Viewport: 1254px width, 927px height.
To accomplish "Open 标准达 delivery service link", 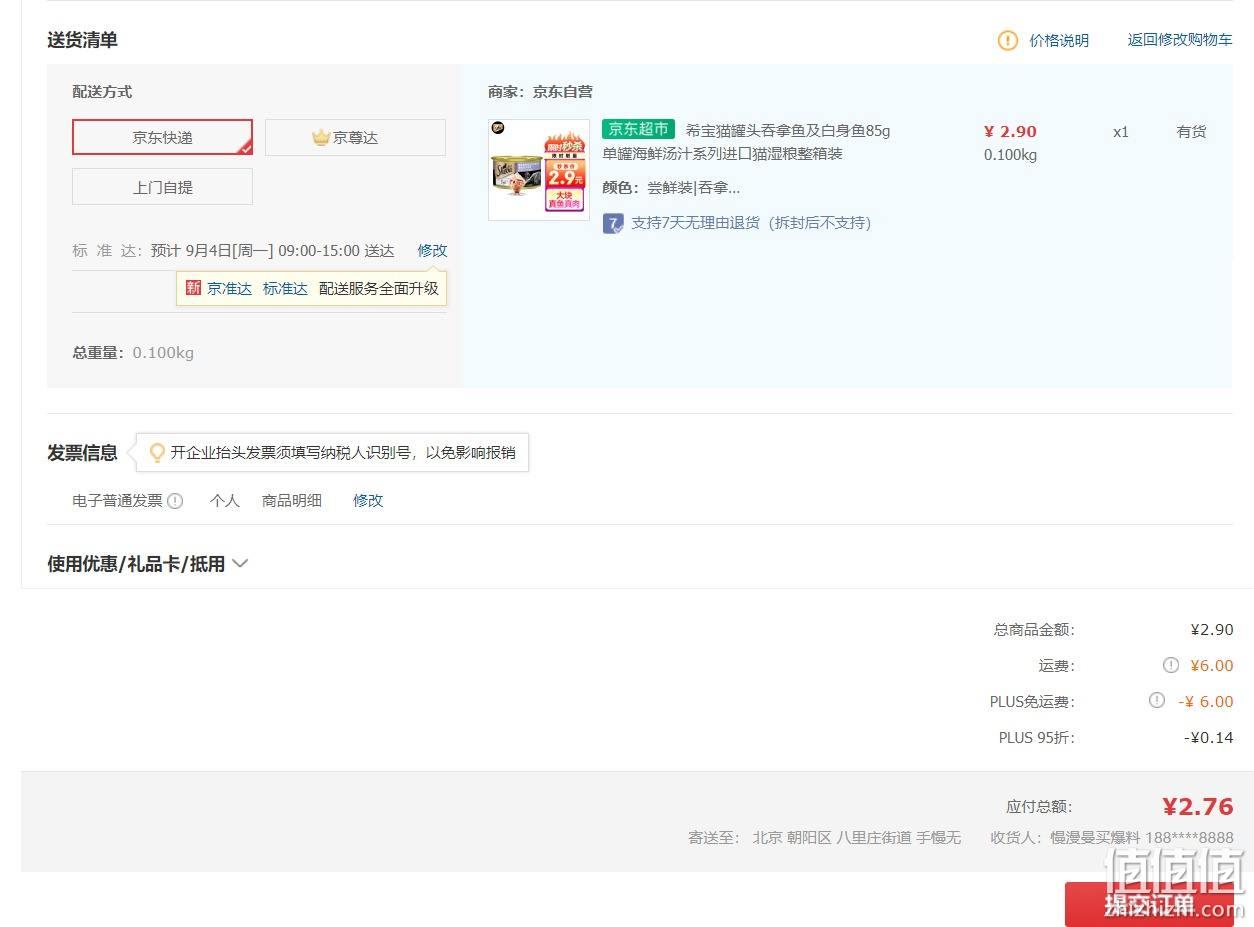I will [285, 288].
